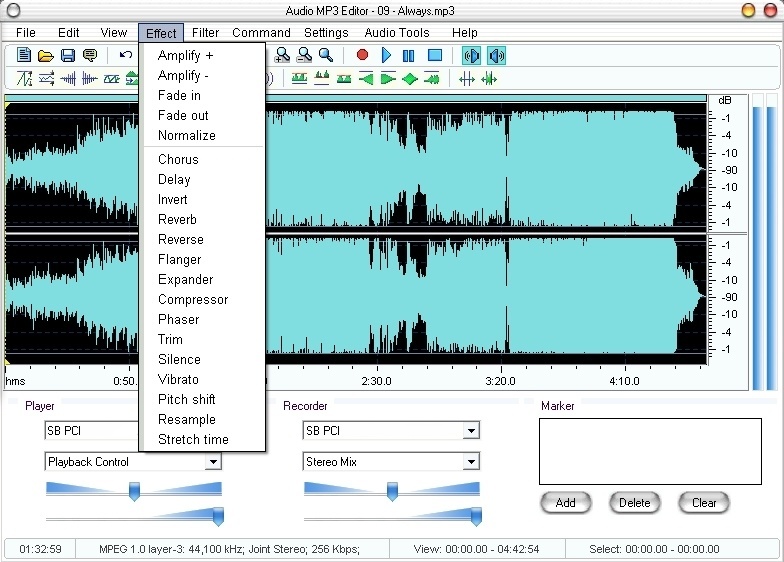Click the speech bubble file info icon

tap(90, 55)
